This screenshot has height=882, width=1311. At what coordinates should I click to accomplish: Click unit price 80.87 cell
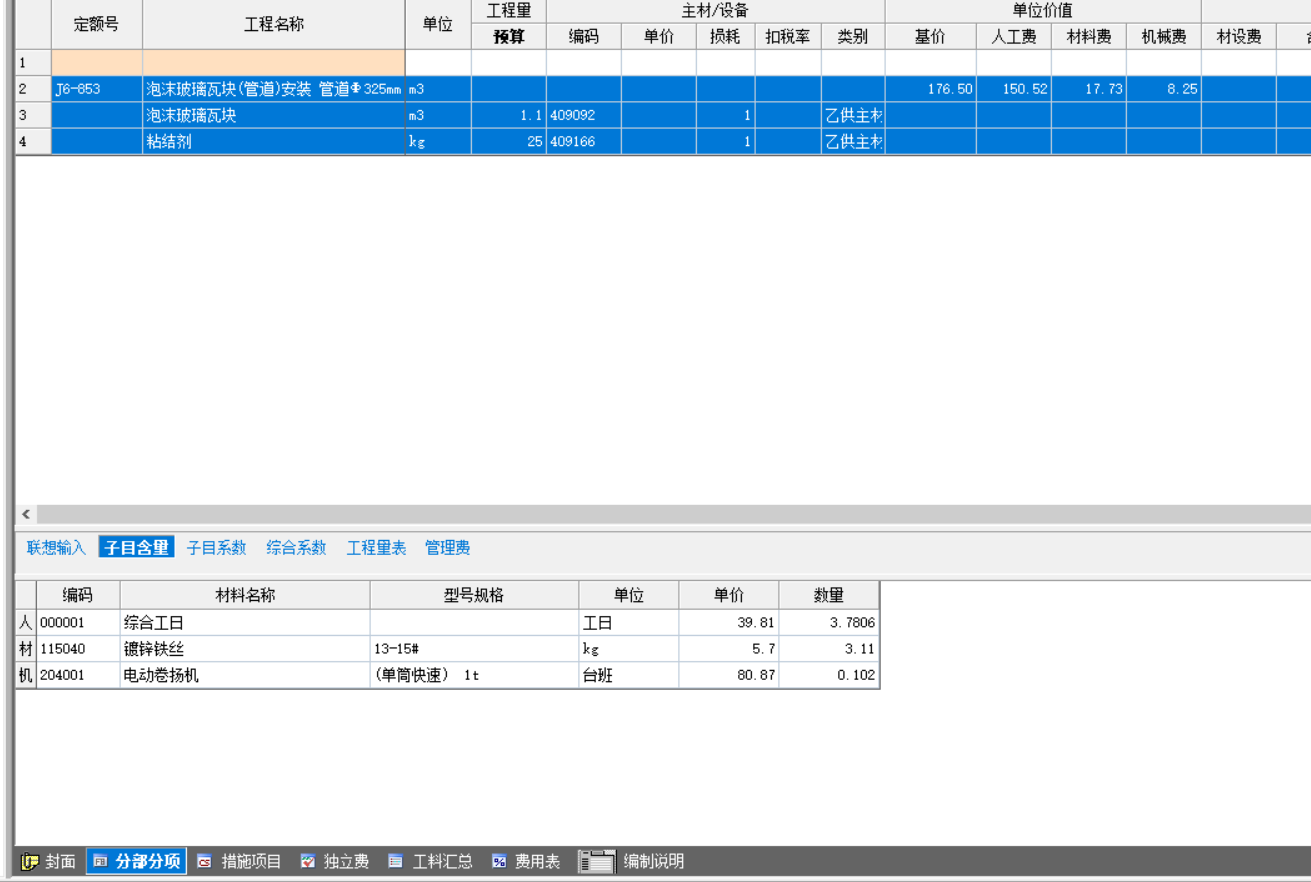pos(729,675)
